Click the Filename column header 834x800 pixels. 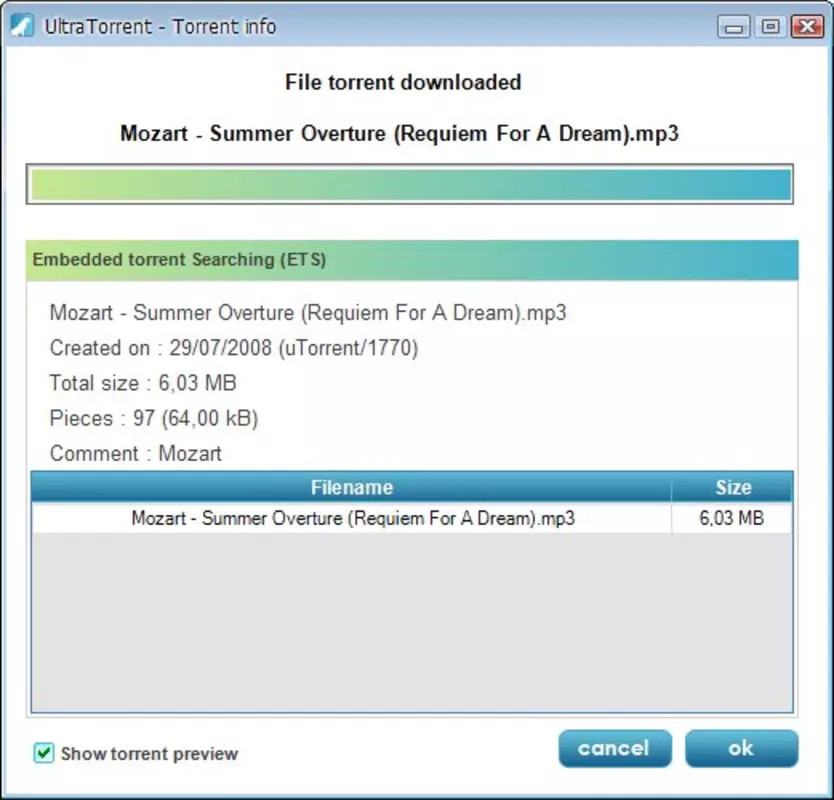point(351,487)
